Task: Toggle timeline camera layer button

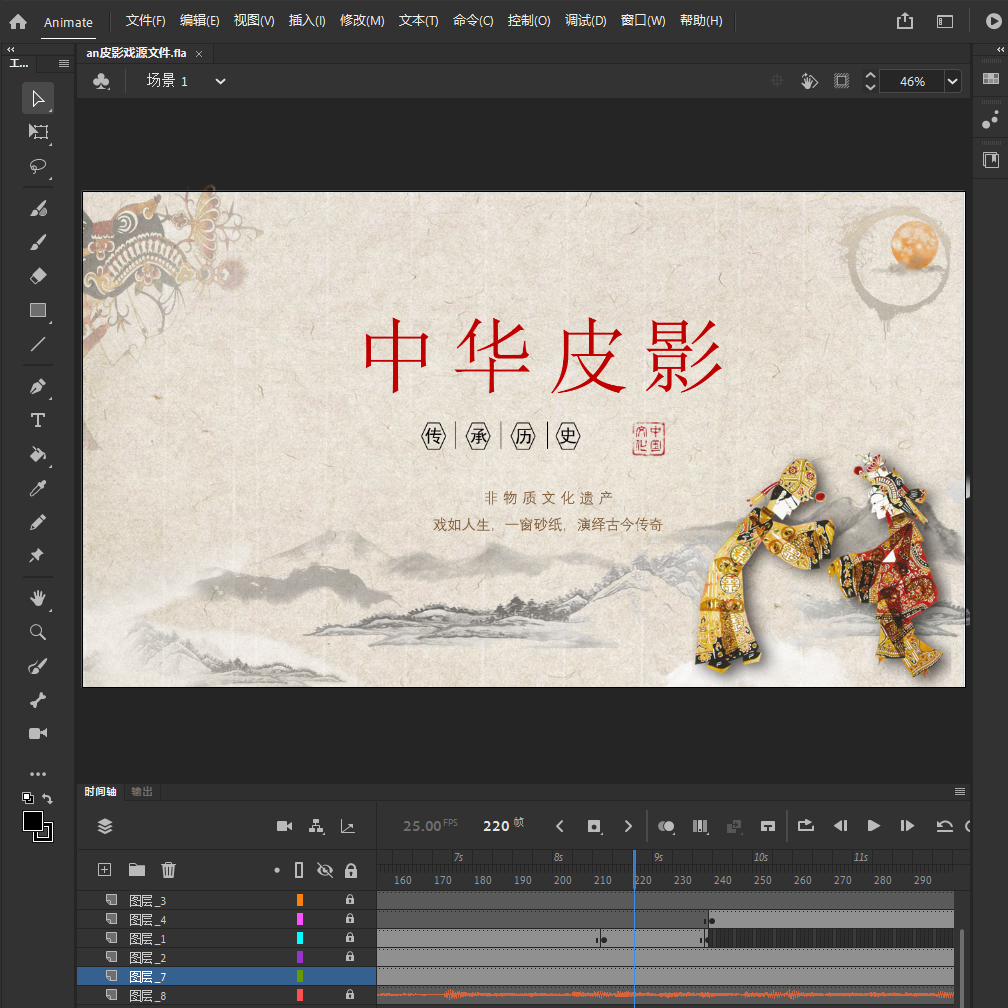Action: pos(284,826)
